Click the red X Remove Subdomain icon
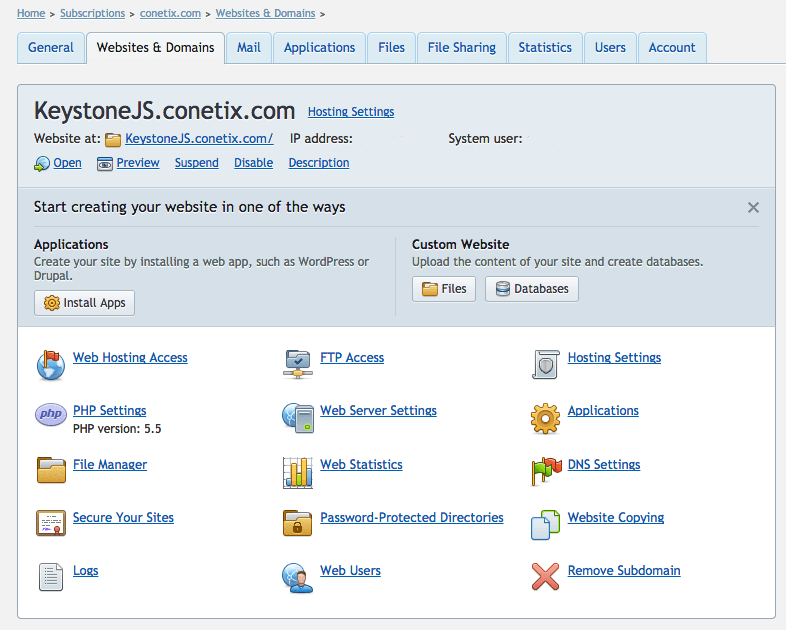Viewport: 786px width, 630px height. tap(545, 576)
